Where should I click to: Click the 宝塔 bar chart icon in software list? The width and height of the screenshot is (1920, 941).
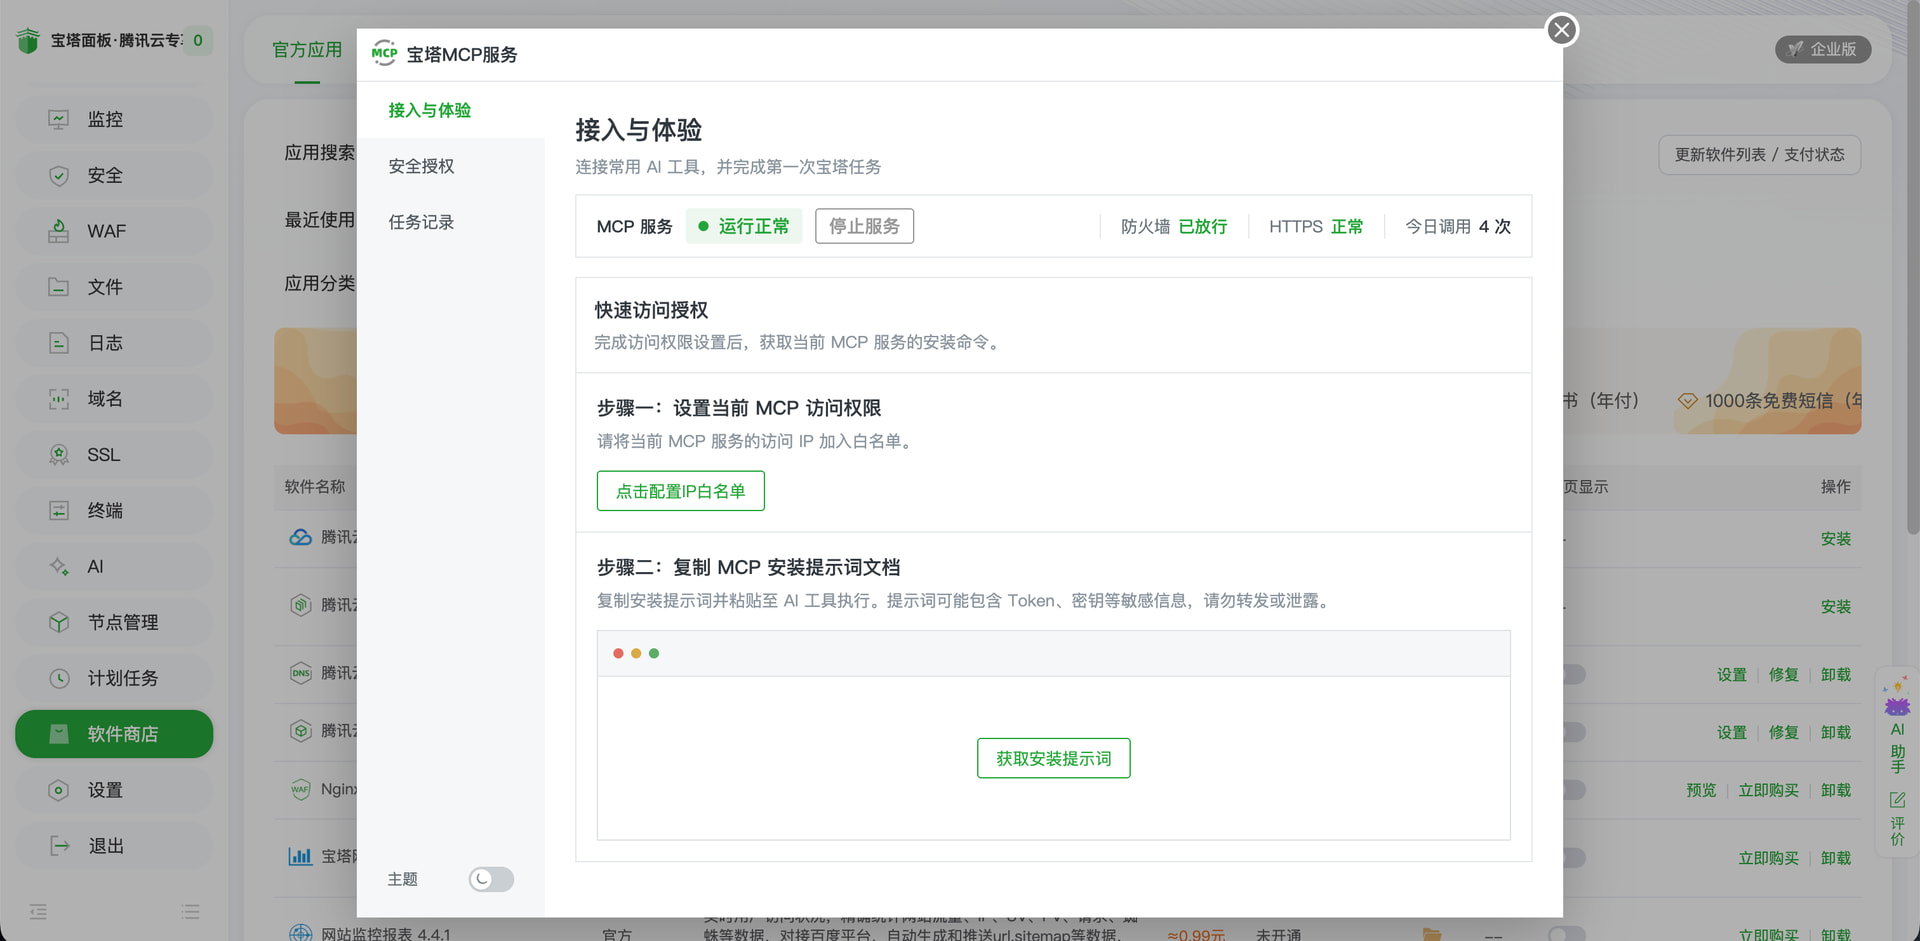(300, 856)
